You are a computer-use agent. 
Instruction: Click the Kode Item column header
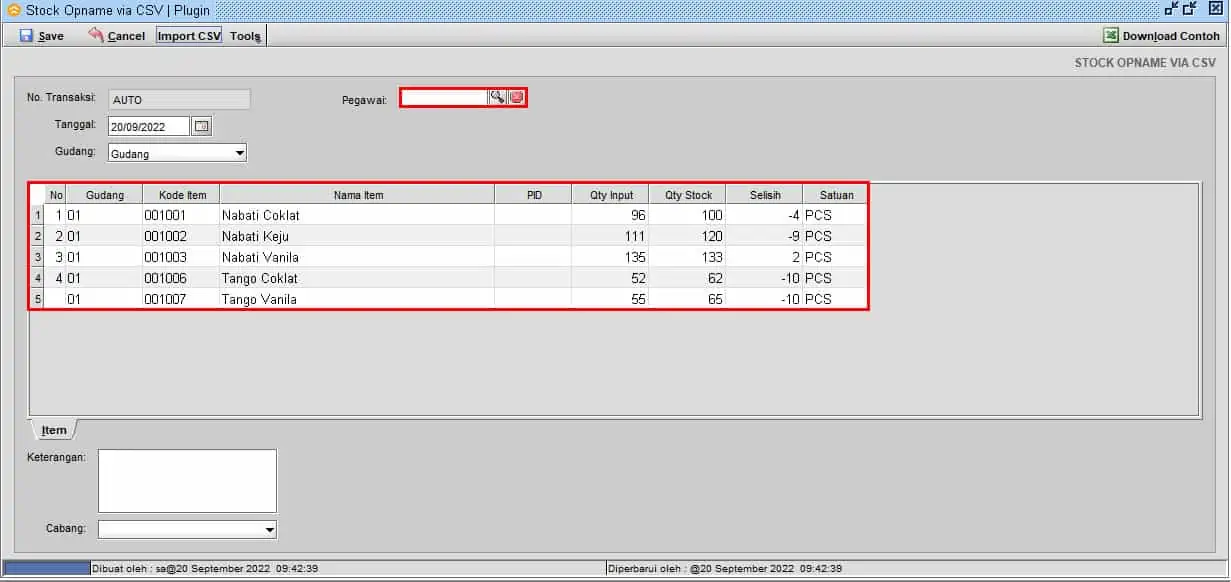coord(182,195)
